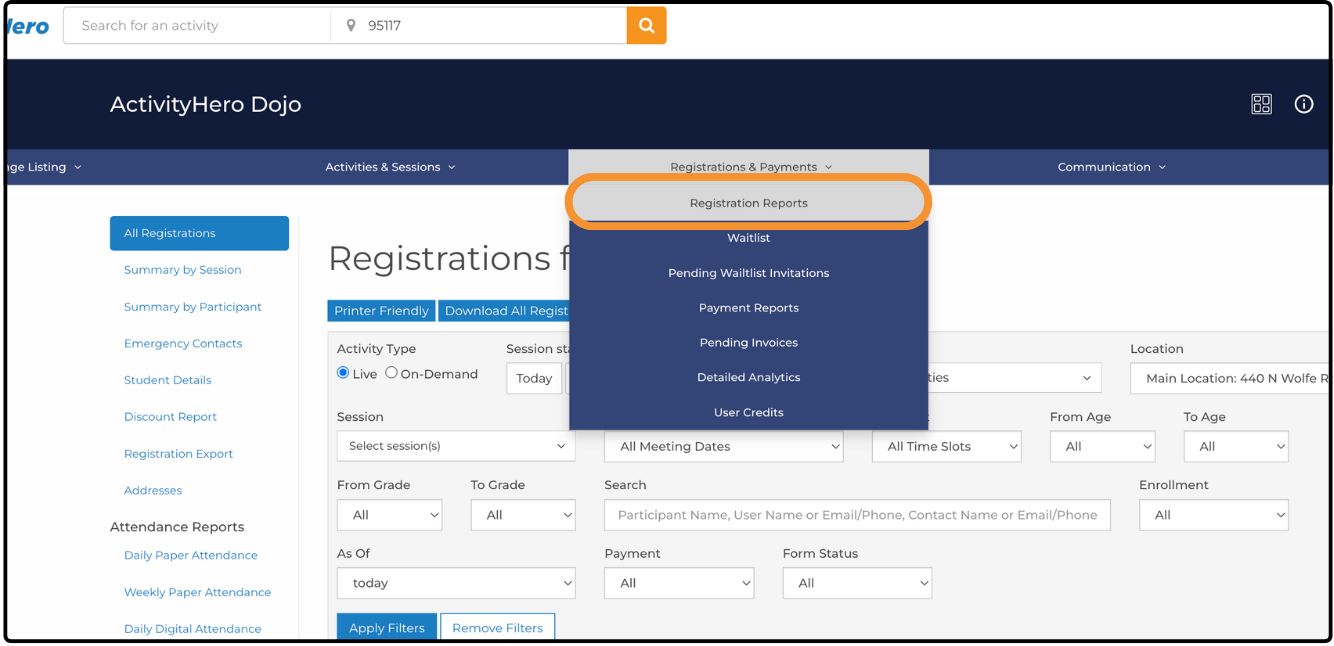Viewport: 1334px width, 646px height.
Task: Choose Pending Waitlist Invitations menu entry
Action: click(x=749, y=273)
